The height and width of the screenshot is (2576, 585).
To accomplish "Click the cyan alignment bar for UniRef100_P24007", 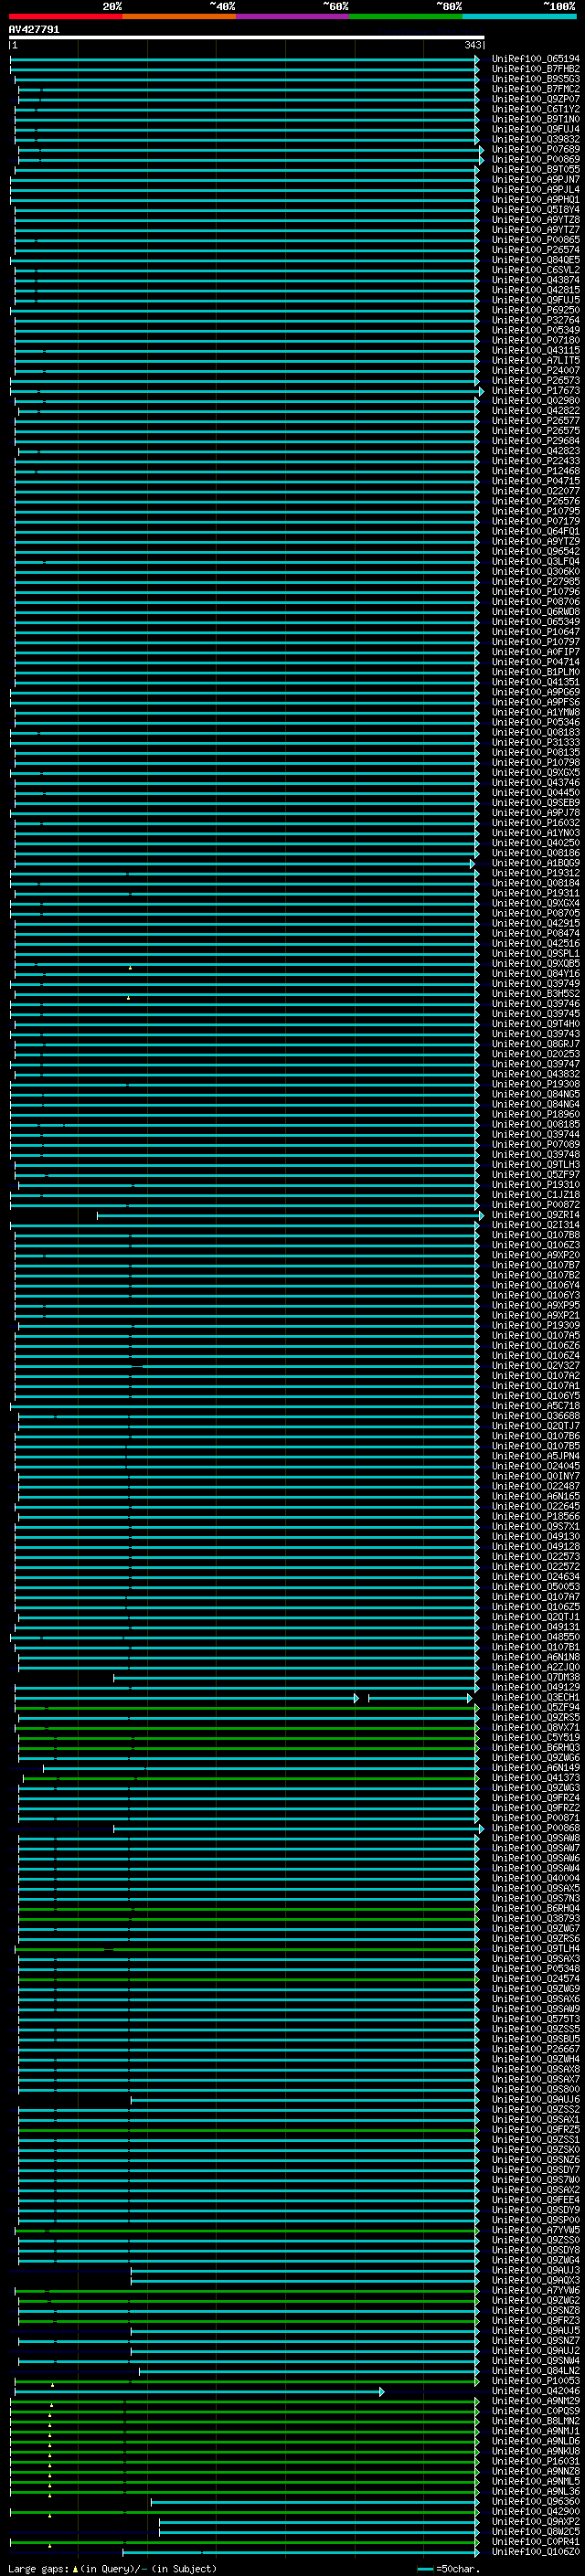I will pos(246,371).
